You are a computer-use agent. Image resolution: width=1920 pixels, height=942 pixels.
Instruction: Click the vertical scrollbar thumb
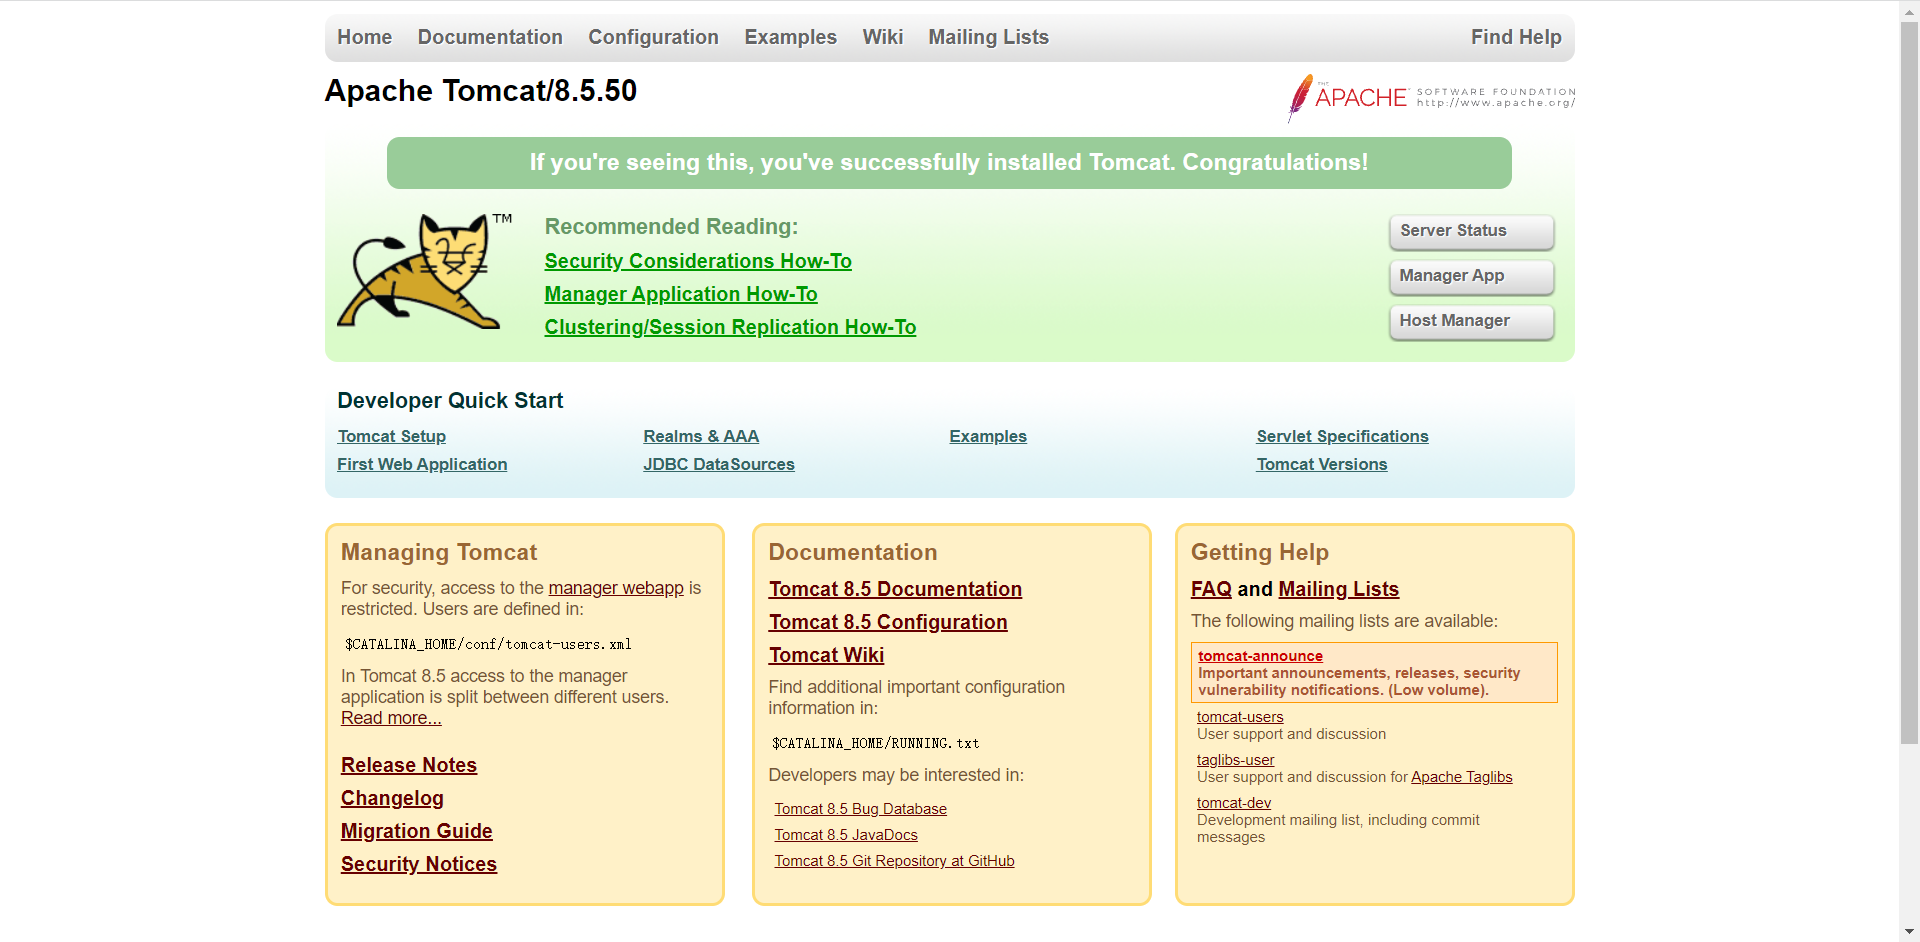tap(1909, 383)
